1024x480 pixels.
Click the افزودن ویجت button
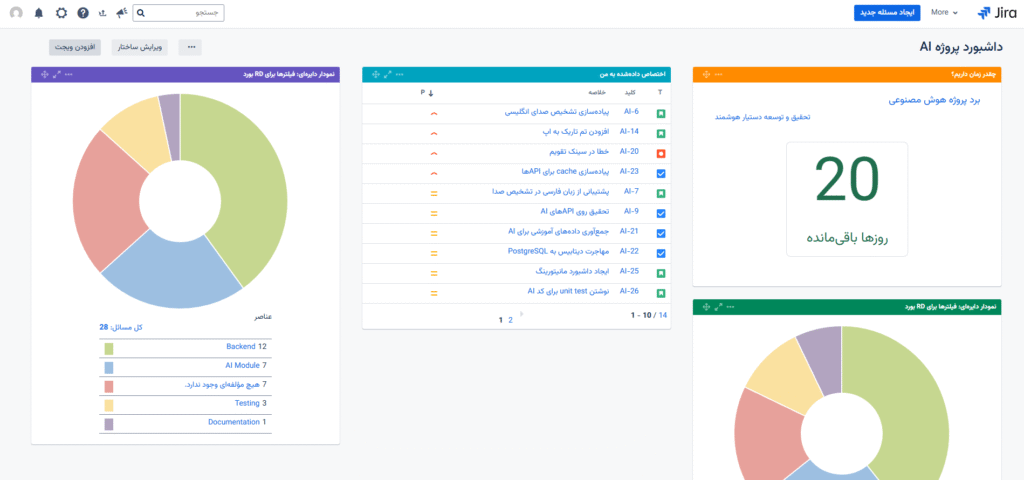(x=74, y=47)
